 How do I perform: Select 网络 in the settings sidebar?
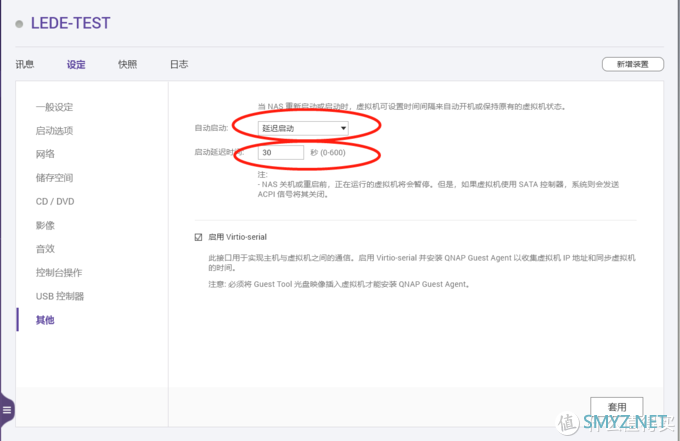coord(45,154)
